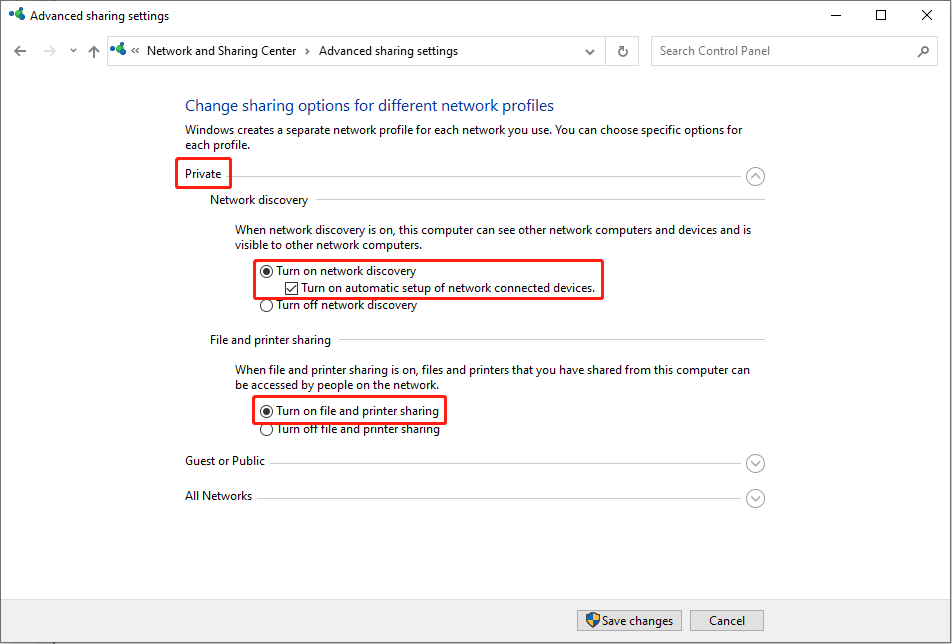This screenshot has height=644, width=952.
Task: Go up one level with Up arrow
Action: (94, 51)
